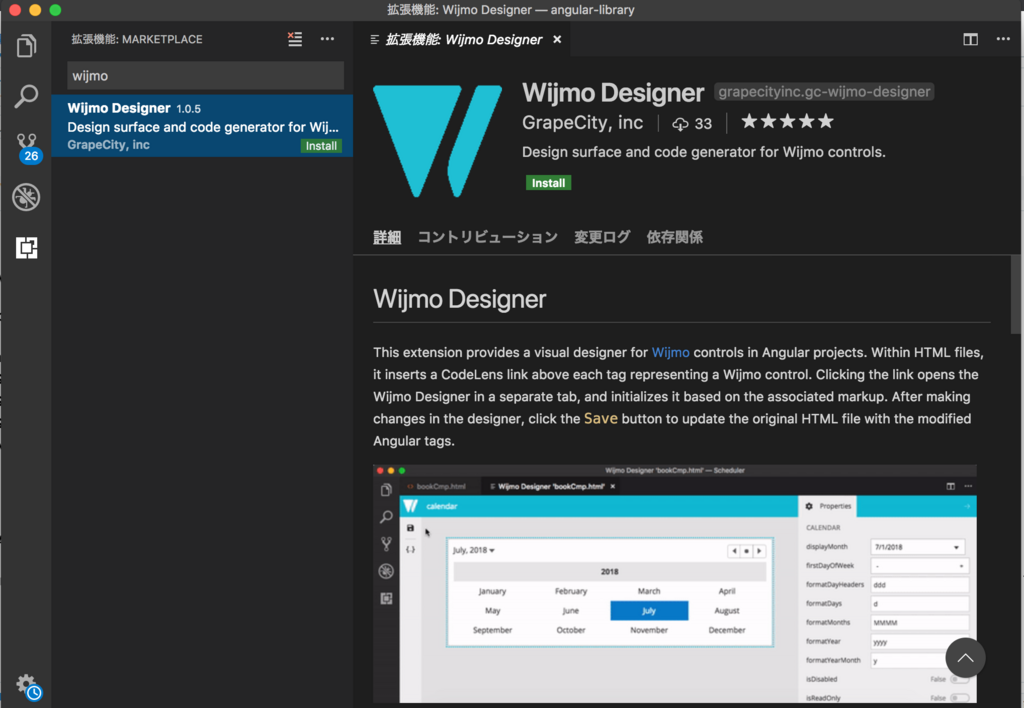Click the Wijmo Designer README heading
Screen dimensions: 1024x708
460,299
